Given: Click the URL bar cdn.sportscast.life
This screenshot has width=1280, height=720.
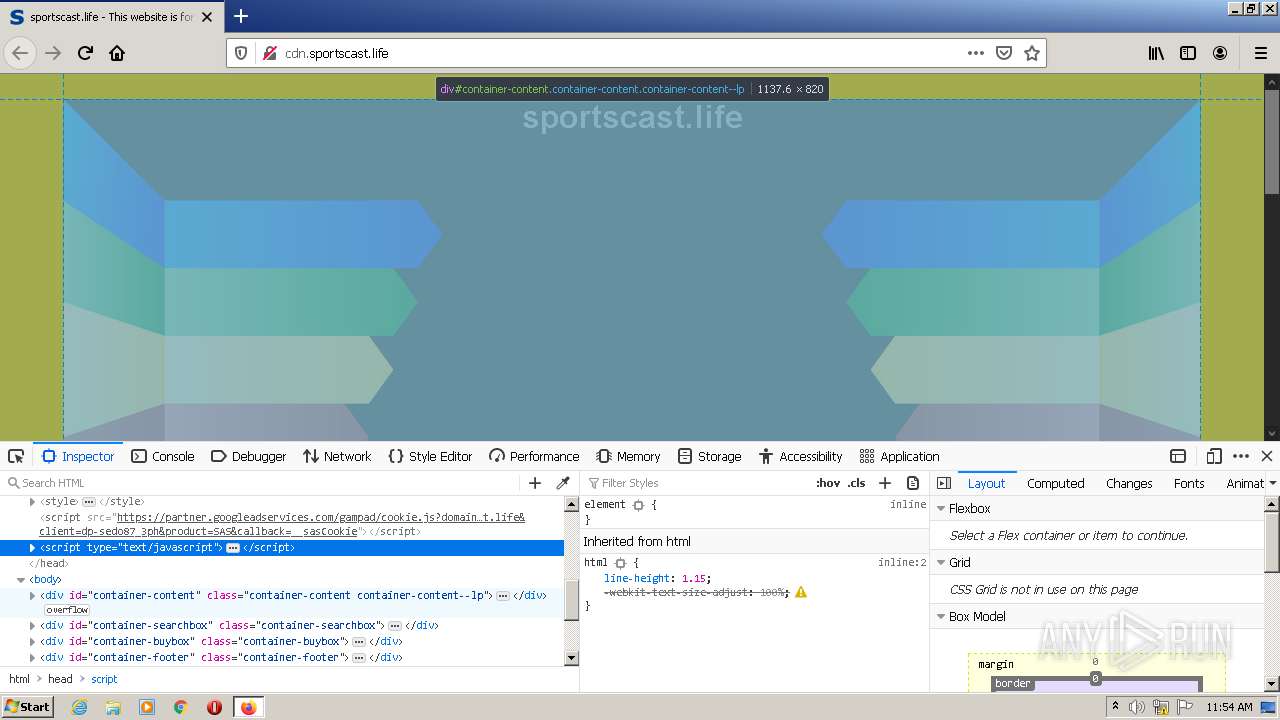Looking at the screenshot, I should (x=620, y=53).
